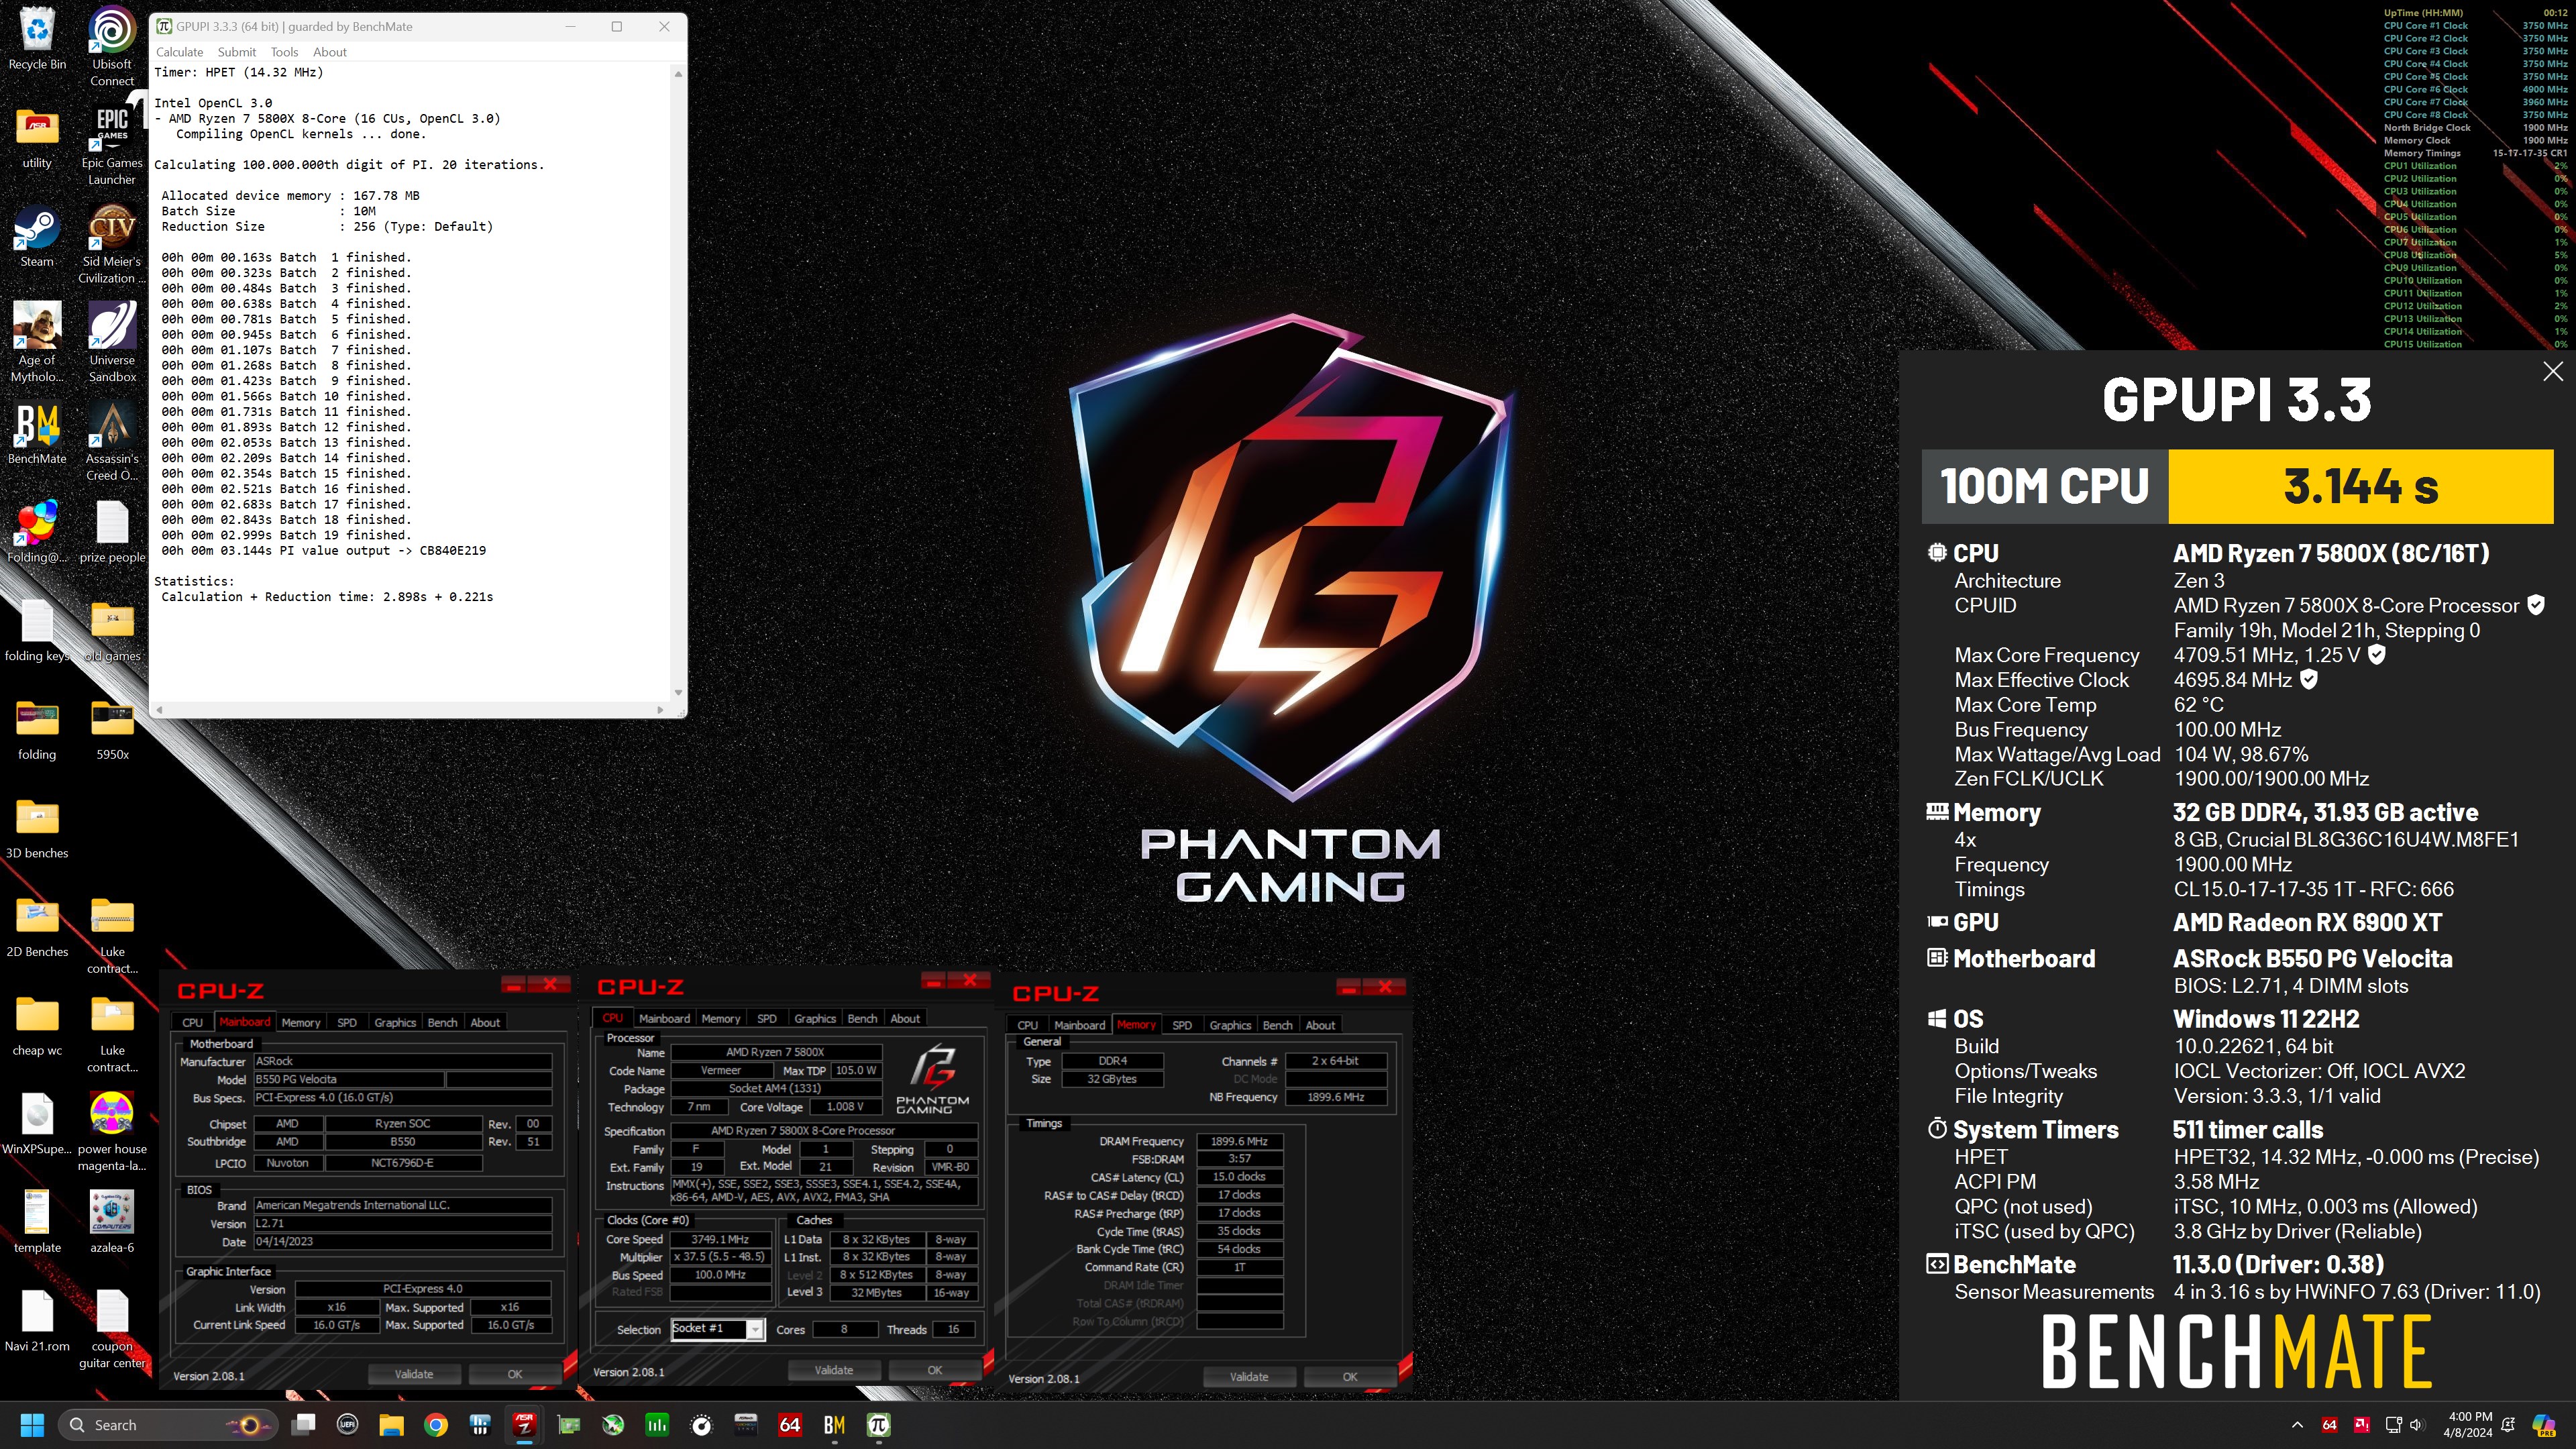Open the clock showing 4:00 PM
Screen dimensions: 2576x1449
click(2468, 1424)
